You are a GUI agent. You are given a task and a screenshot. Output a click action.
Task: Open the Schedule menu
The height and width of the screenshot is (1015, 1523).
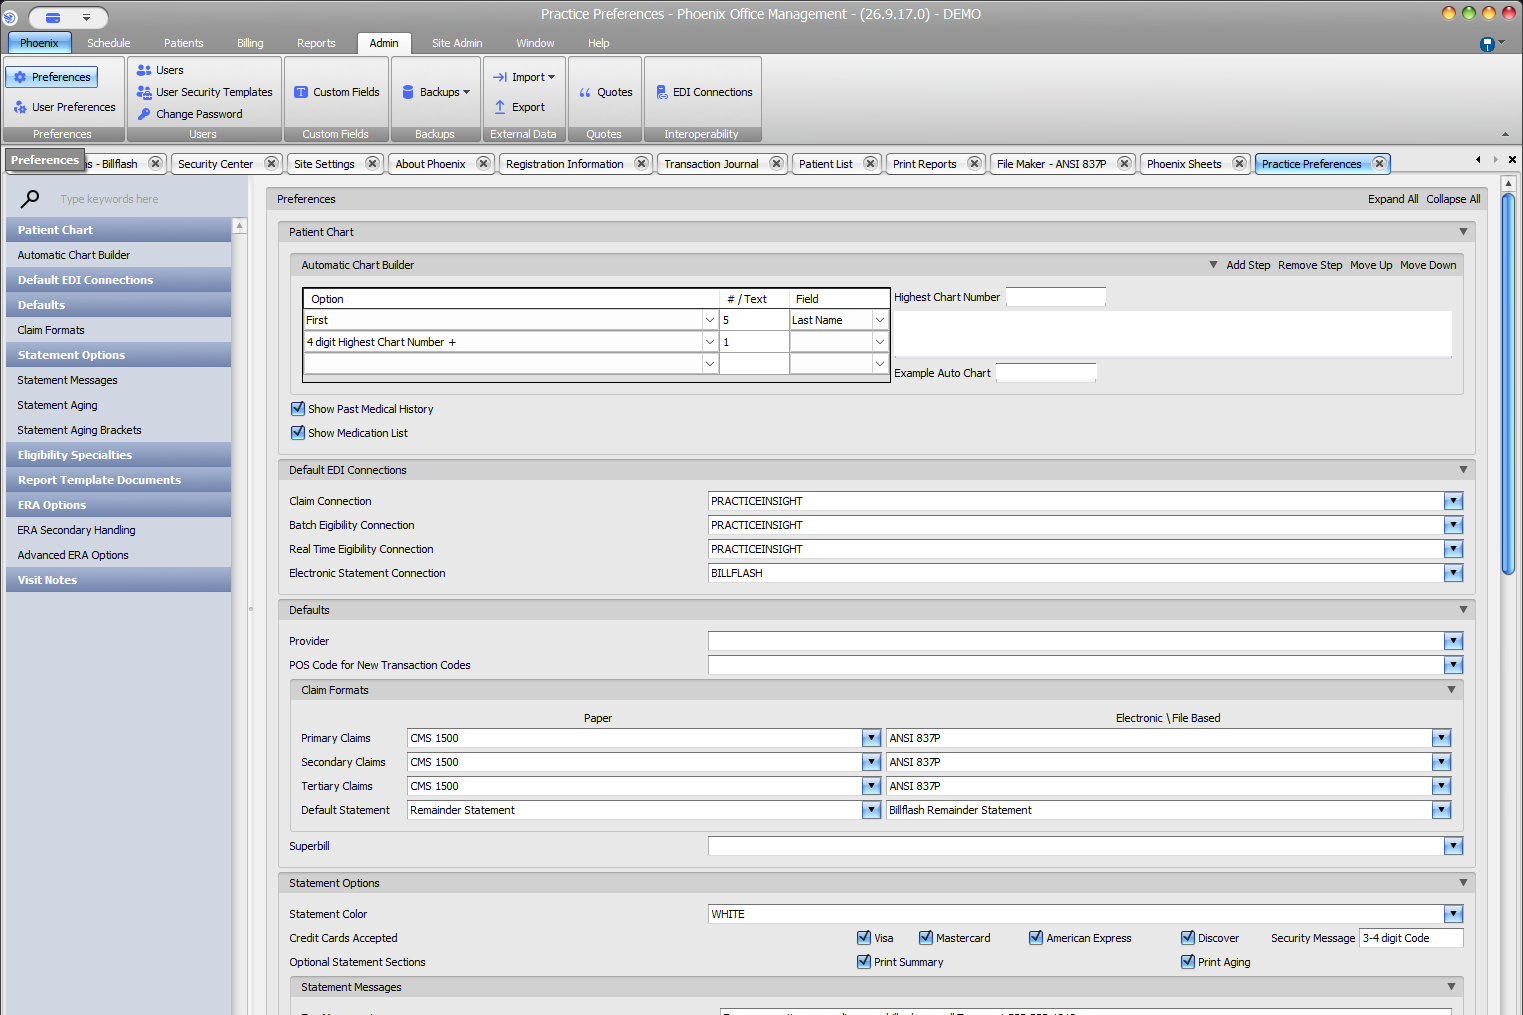pos(109,43)
